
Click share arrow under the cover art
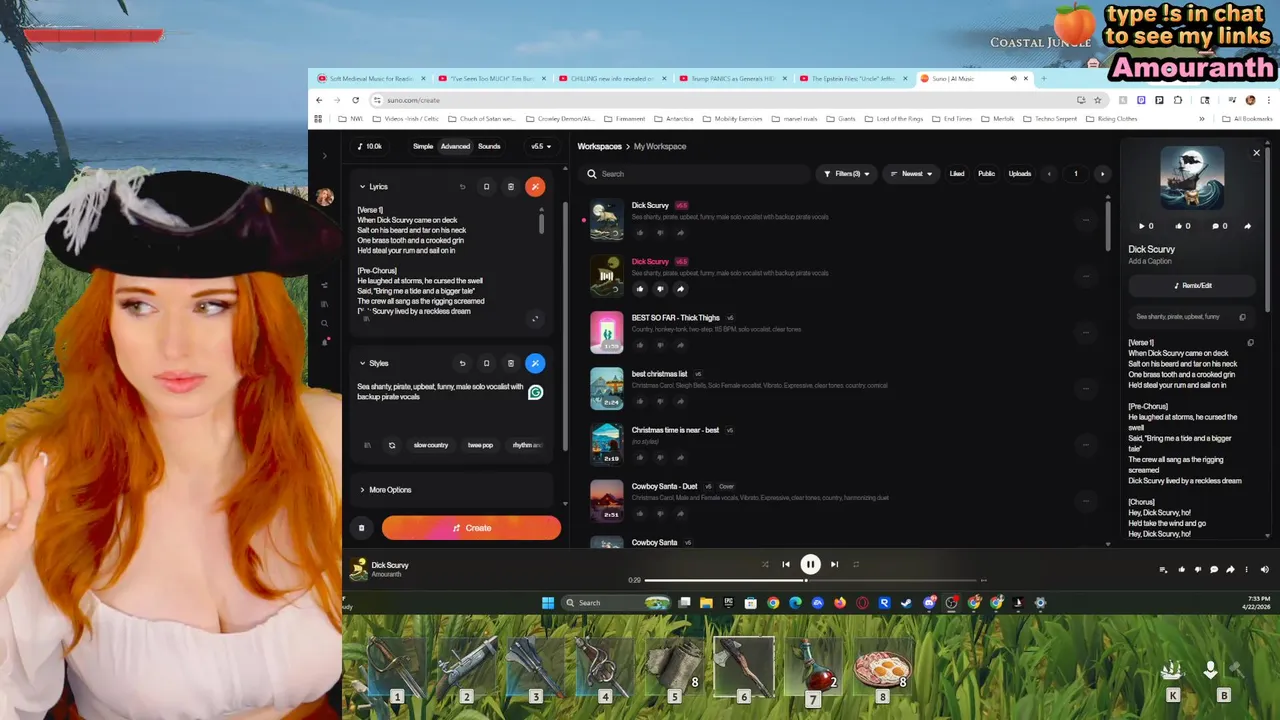1247,226
